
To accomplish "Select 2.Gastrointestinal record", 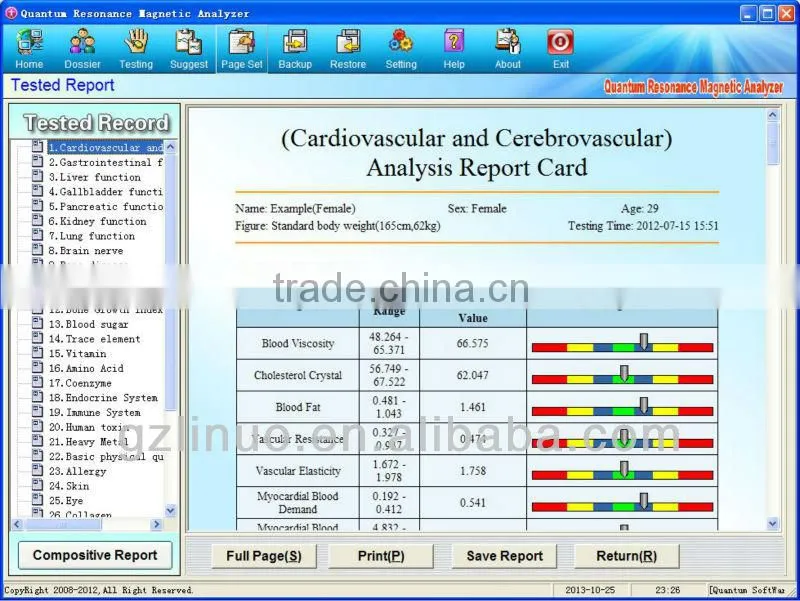I will 106,162.
